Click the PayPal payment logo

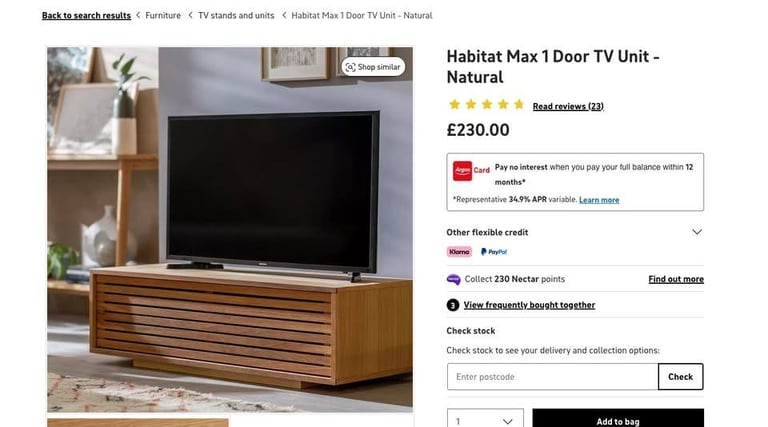(x=494, y=252)
